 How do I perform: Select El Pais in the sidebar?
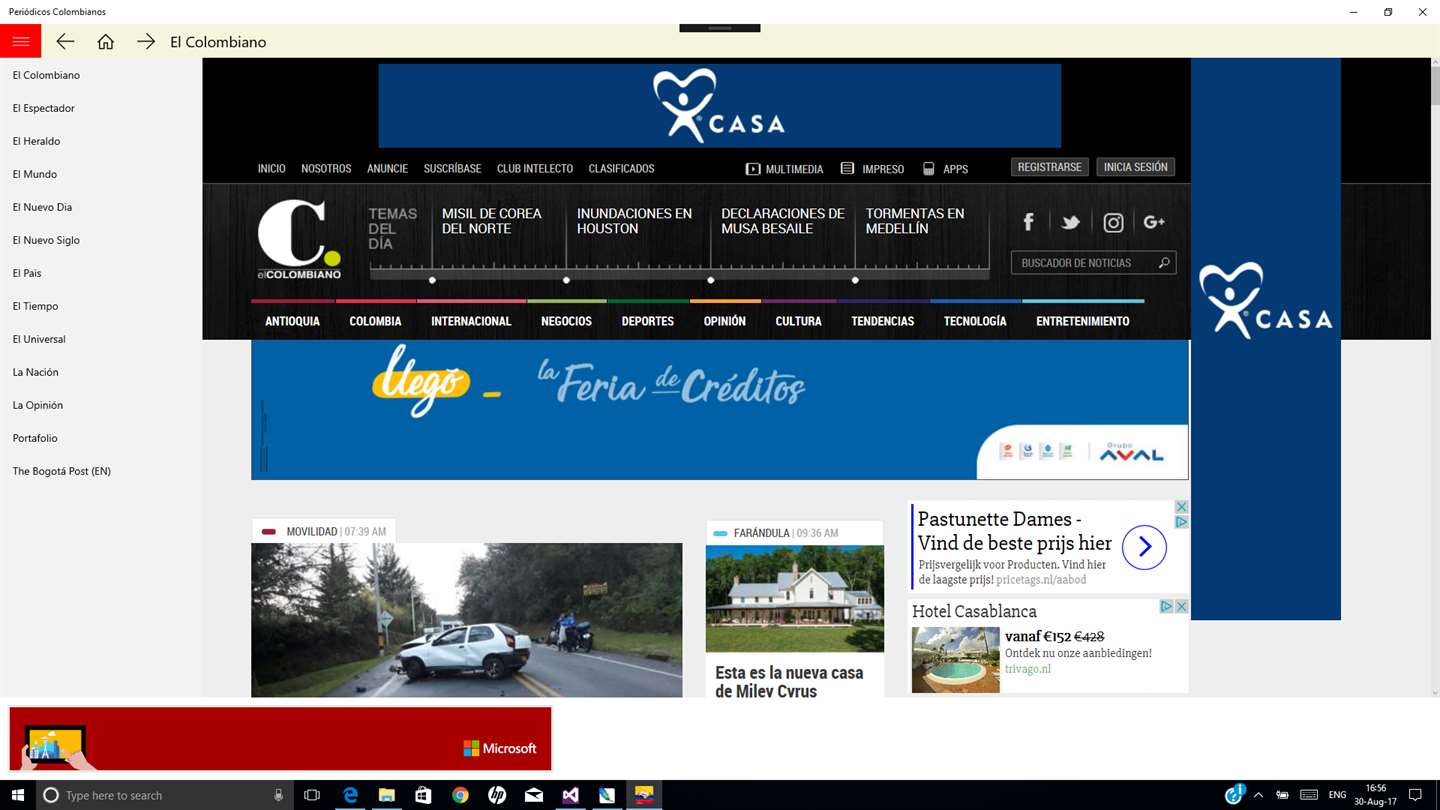27,273
